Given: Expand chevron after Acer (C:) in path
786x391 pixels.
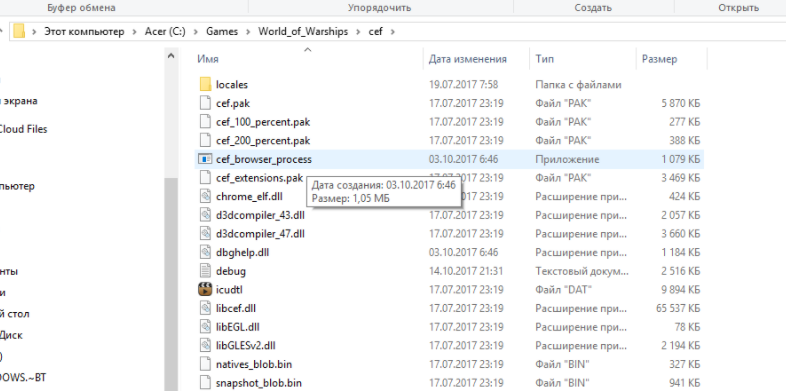Looking at the screenshot, I should pyautogui.click(x=196, y=32).
